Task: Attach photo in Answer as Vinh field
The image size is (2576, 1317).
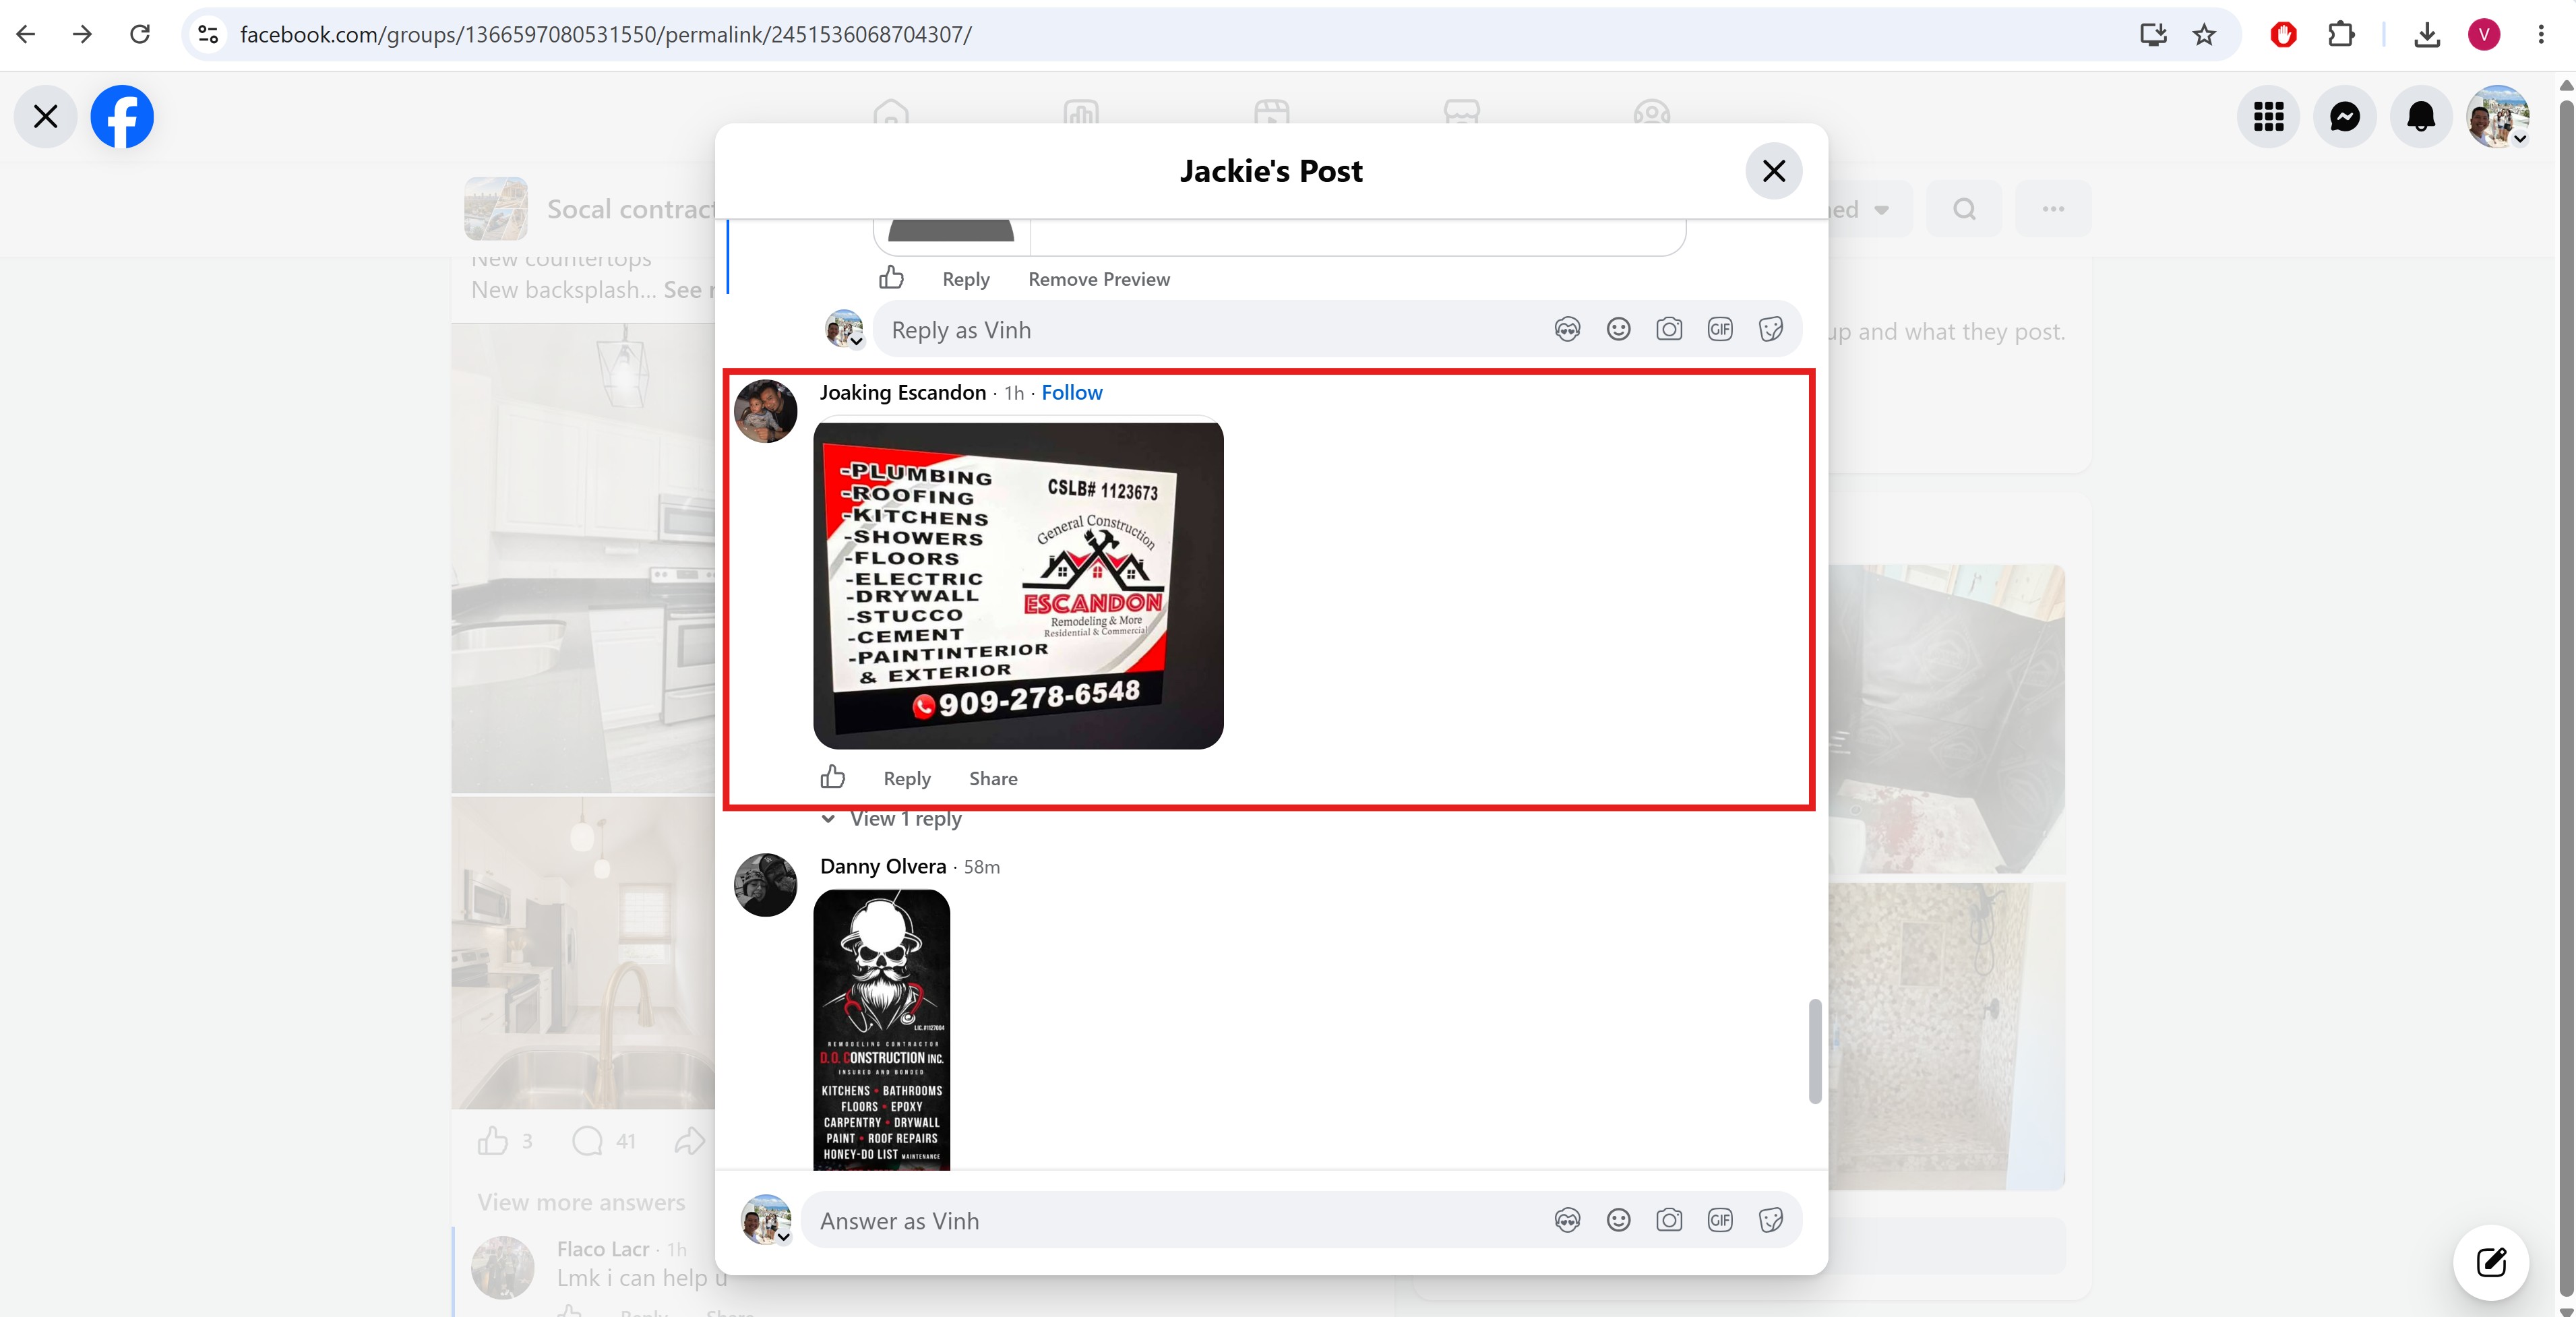Action: (1669, 1220)
